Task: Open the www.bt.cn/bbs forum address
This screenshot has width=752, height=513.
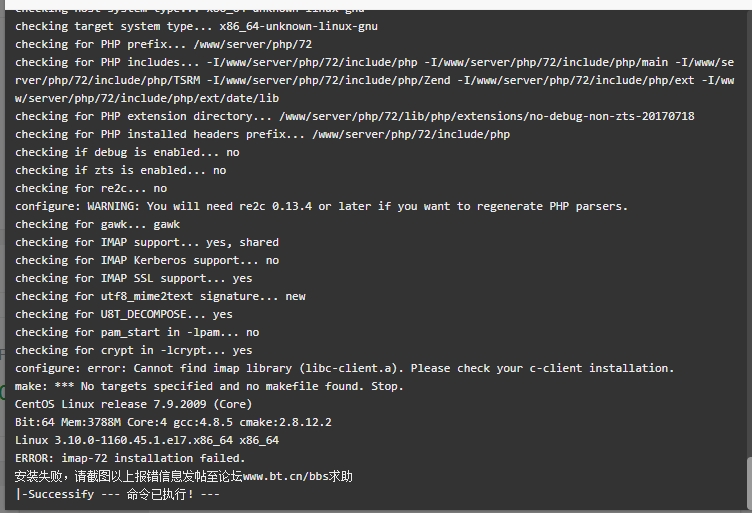Action: (285, 477)
